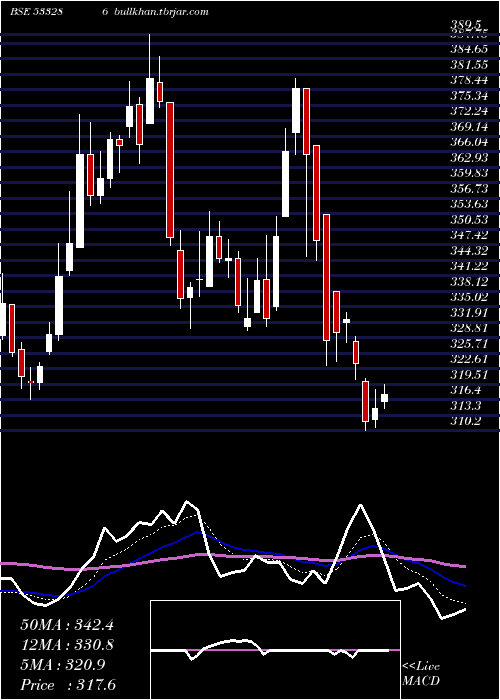Click the 335.02 price axis label

click(x=469, y=297)
